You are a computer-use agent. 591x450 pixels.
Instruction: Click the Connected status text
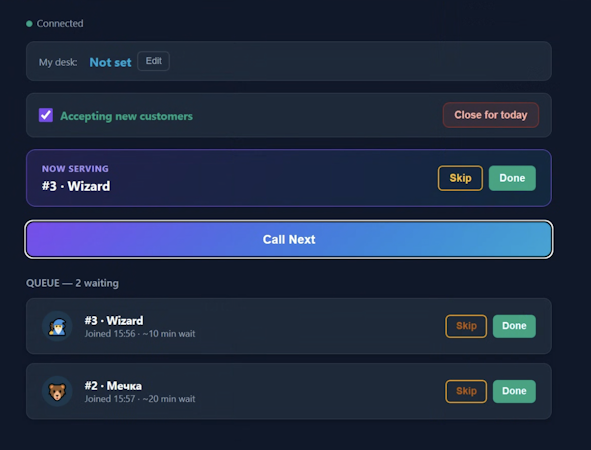click(60, 24)
